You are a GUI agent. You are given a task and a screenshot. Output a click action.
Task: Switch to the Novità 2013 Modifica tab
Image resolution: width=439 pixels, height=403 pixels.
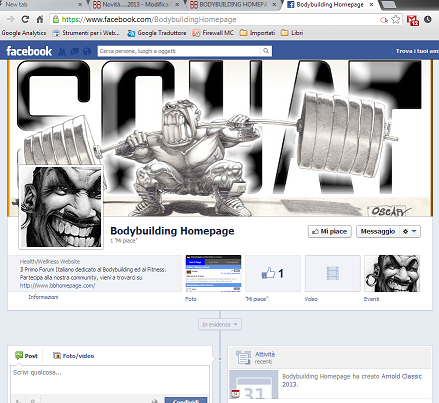pyautogui.click(x=135, y=4)
